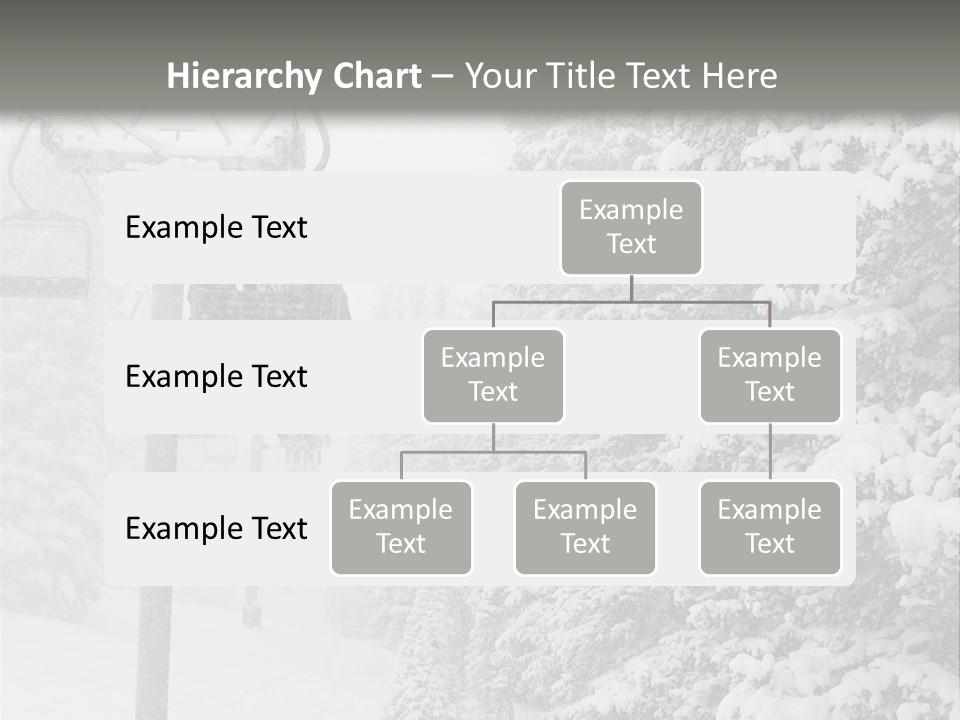Click the middle row's "Example Text" label
Viewport: 960px width, 720px height.
click(x=216, y=377)
